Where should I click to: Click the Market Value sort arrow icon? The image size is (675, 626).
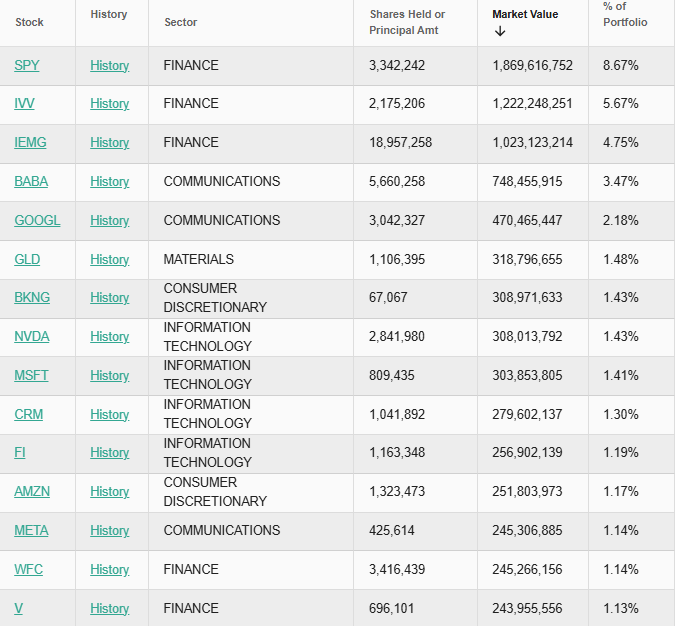click(x=500, y=31)
